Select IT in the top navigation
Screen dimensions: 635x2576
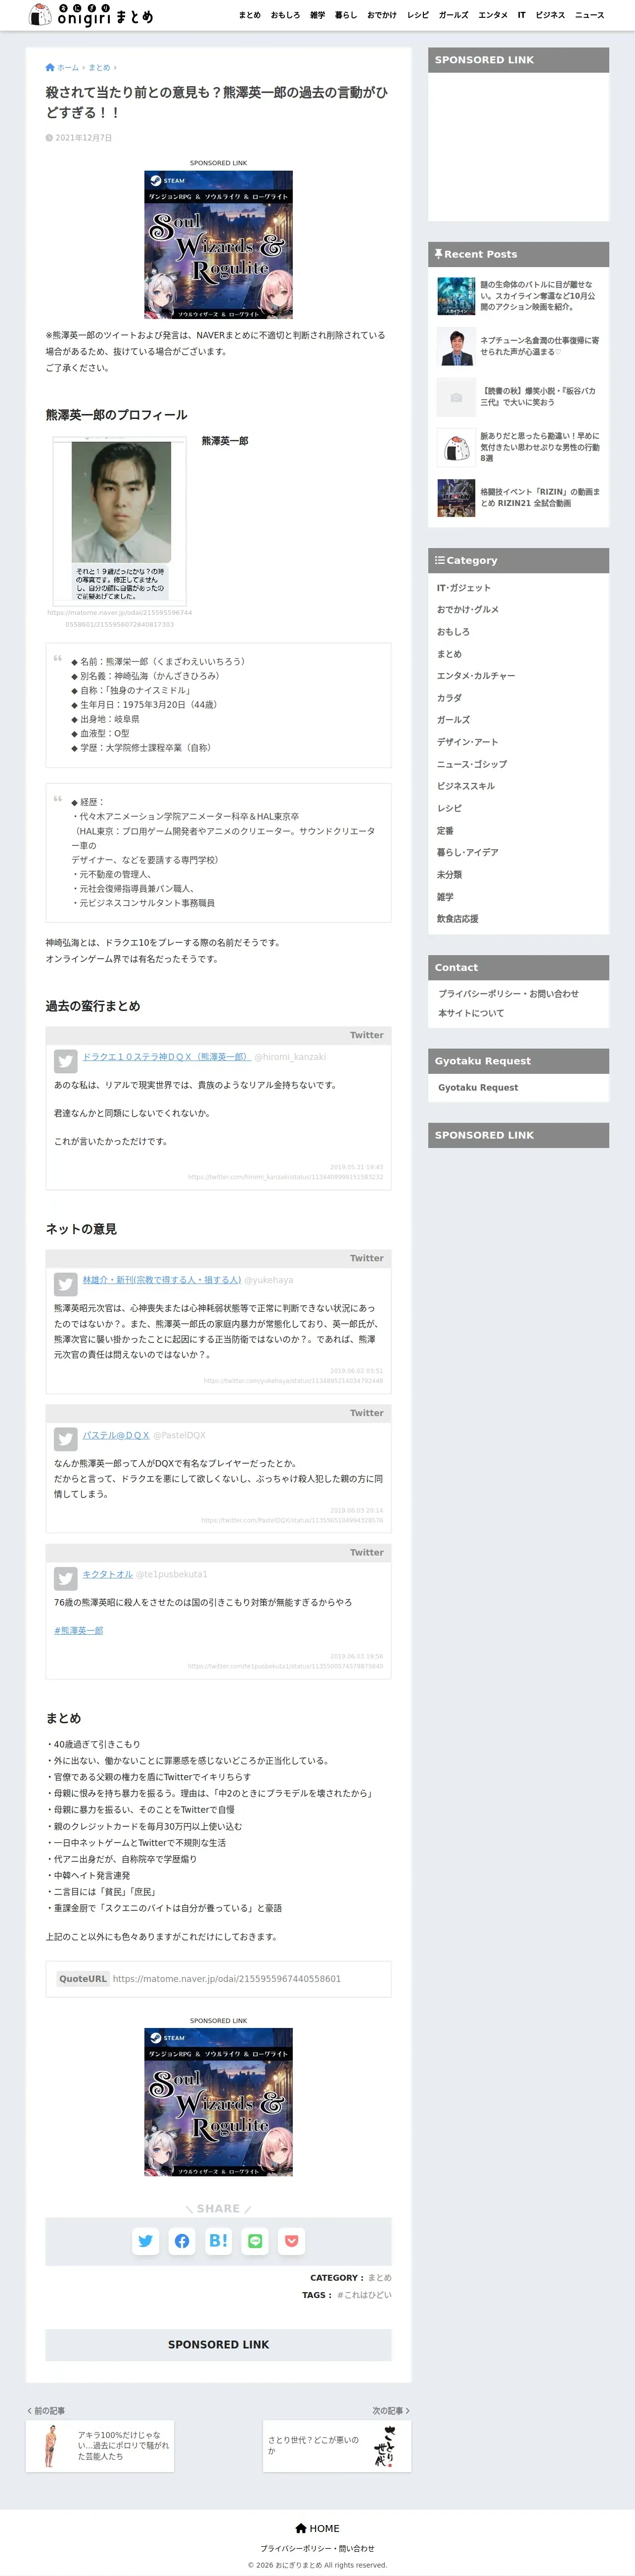[521, 15]
